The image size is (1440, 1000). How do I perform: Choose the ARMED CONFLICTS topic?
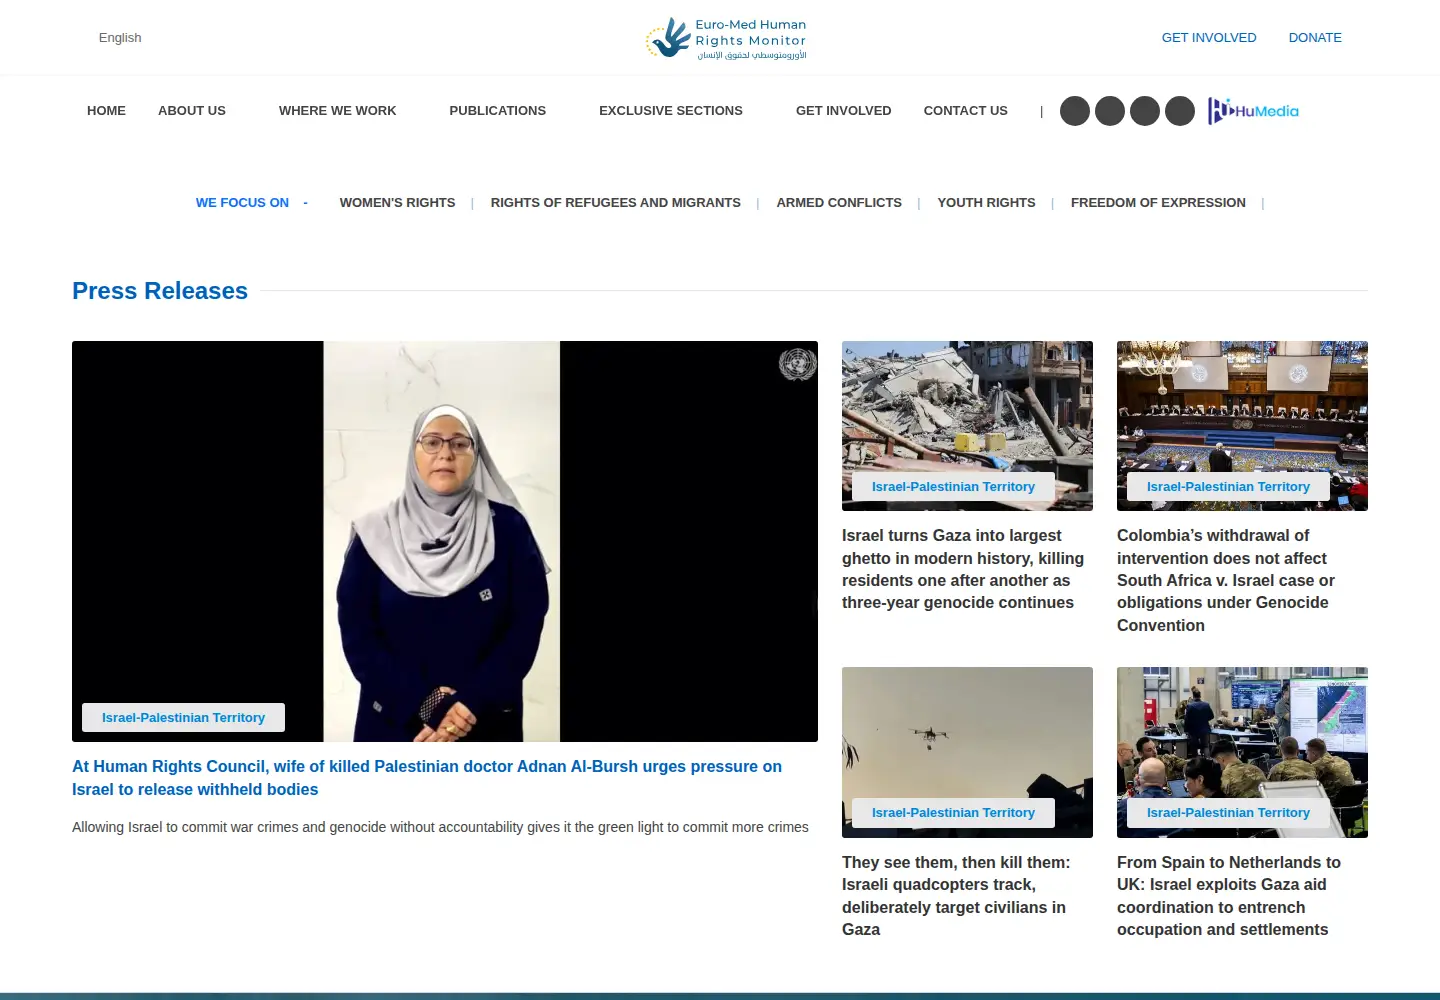839,203
